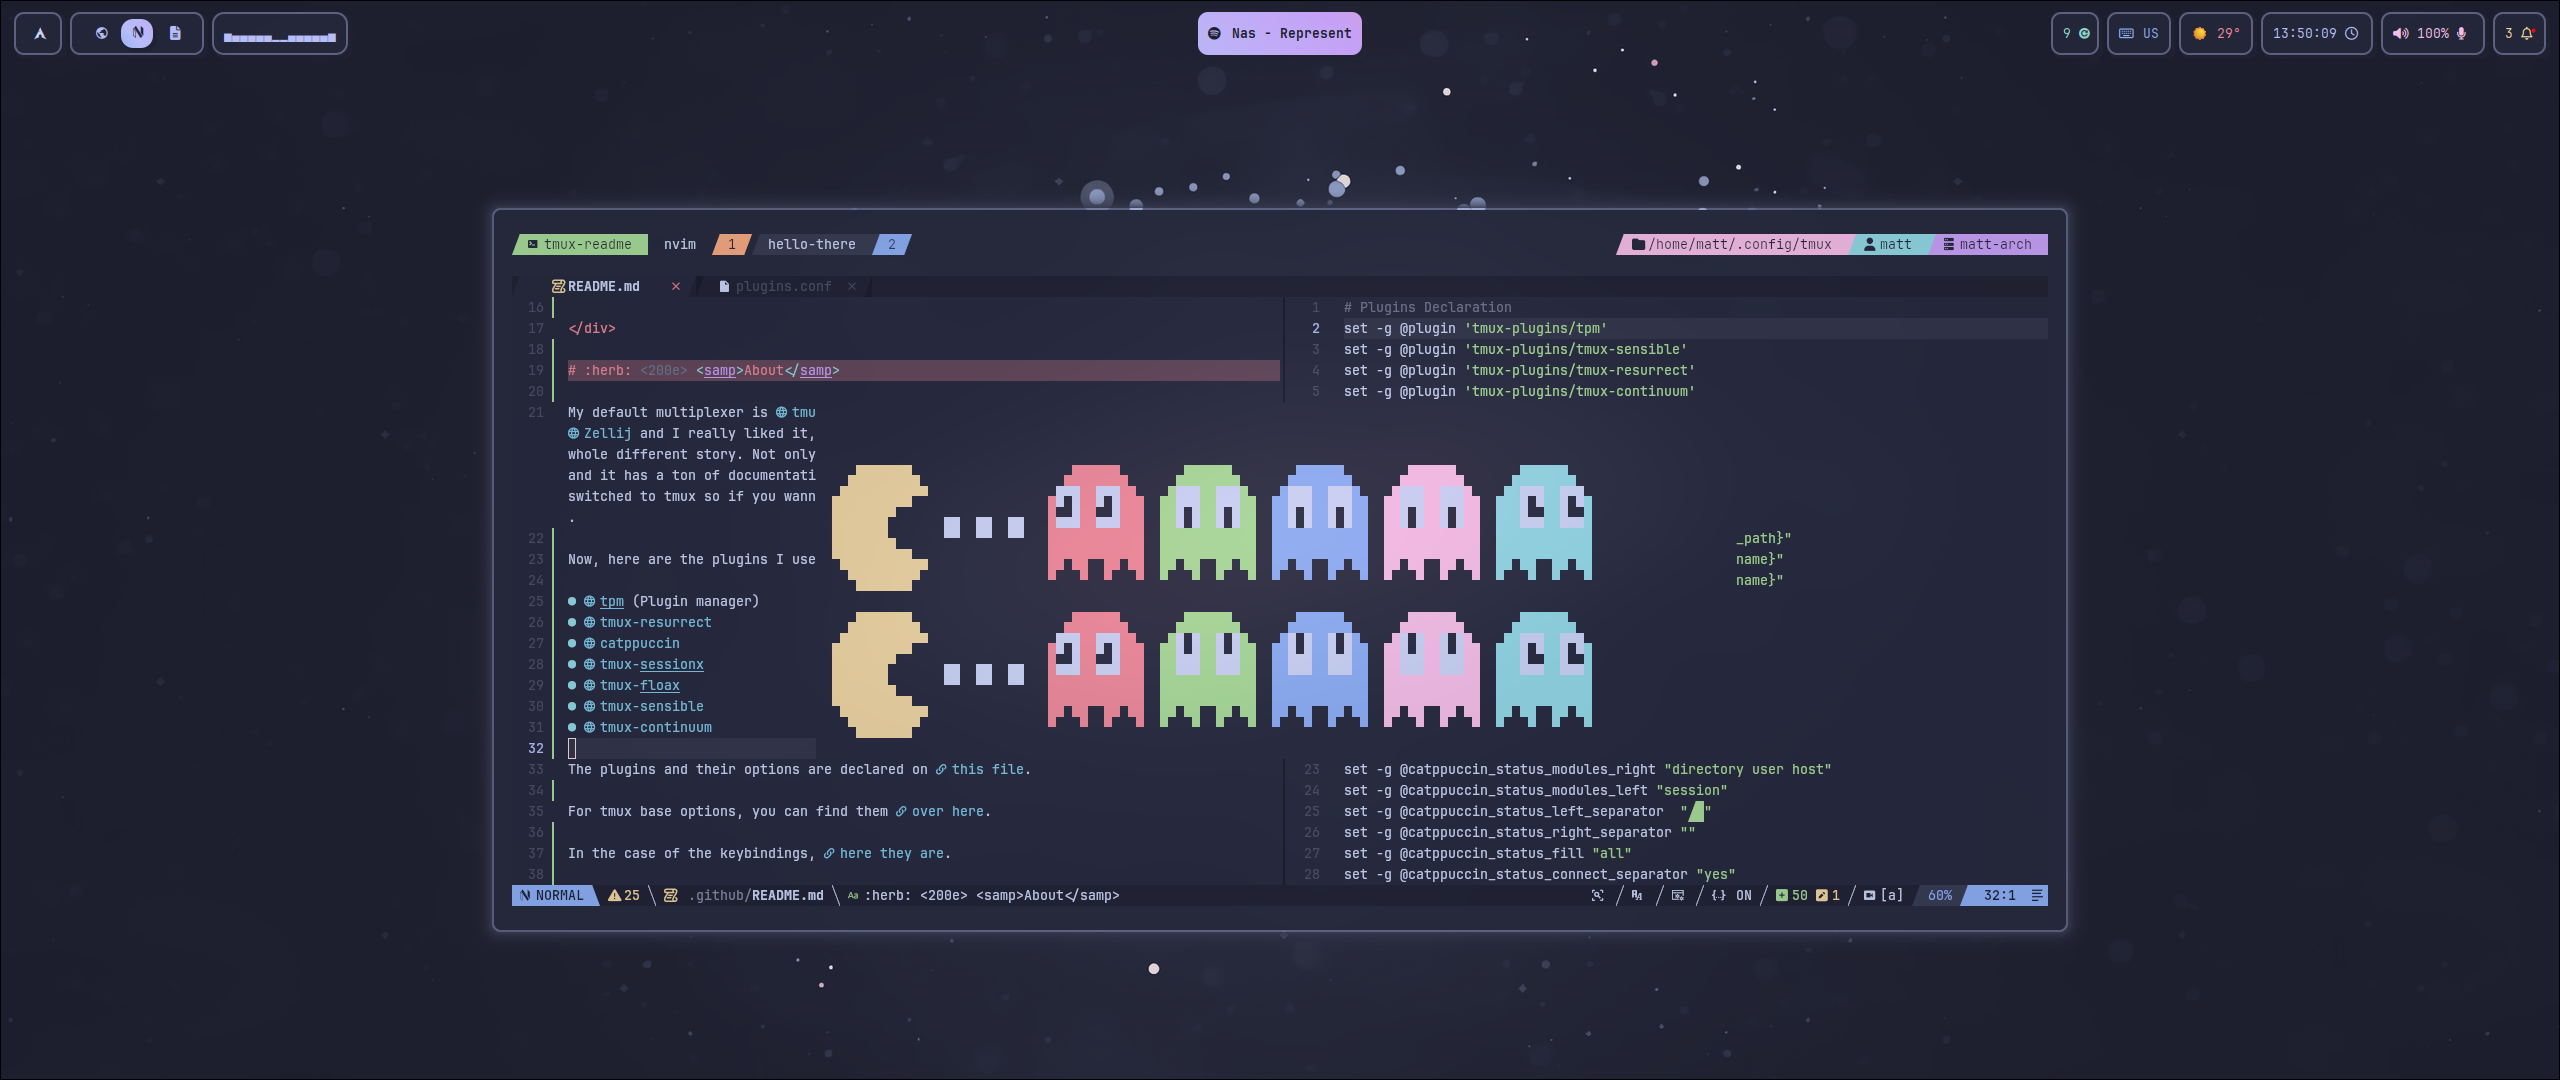Click the Arch Linux launcher icon
This screenshot has width=2560, height=1080.
point(39,34)
